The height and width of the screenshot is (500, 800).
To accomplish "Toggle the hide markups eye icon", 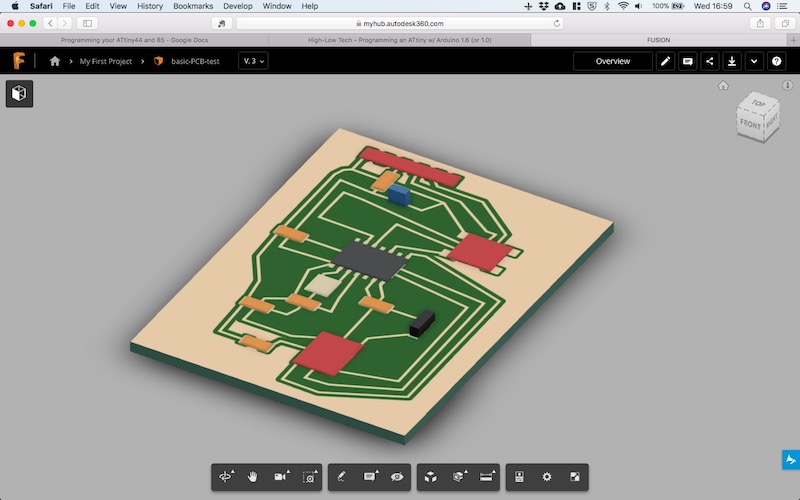I will coord(397,477).
